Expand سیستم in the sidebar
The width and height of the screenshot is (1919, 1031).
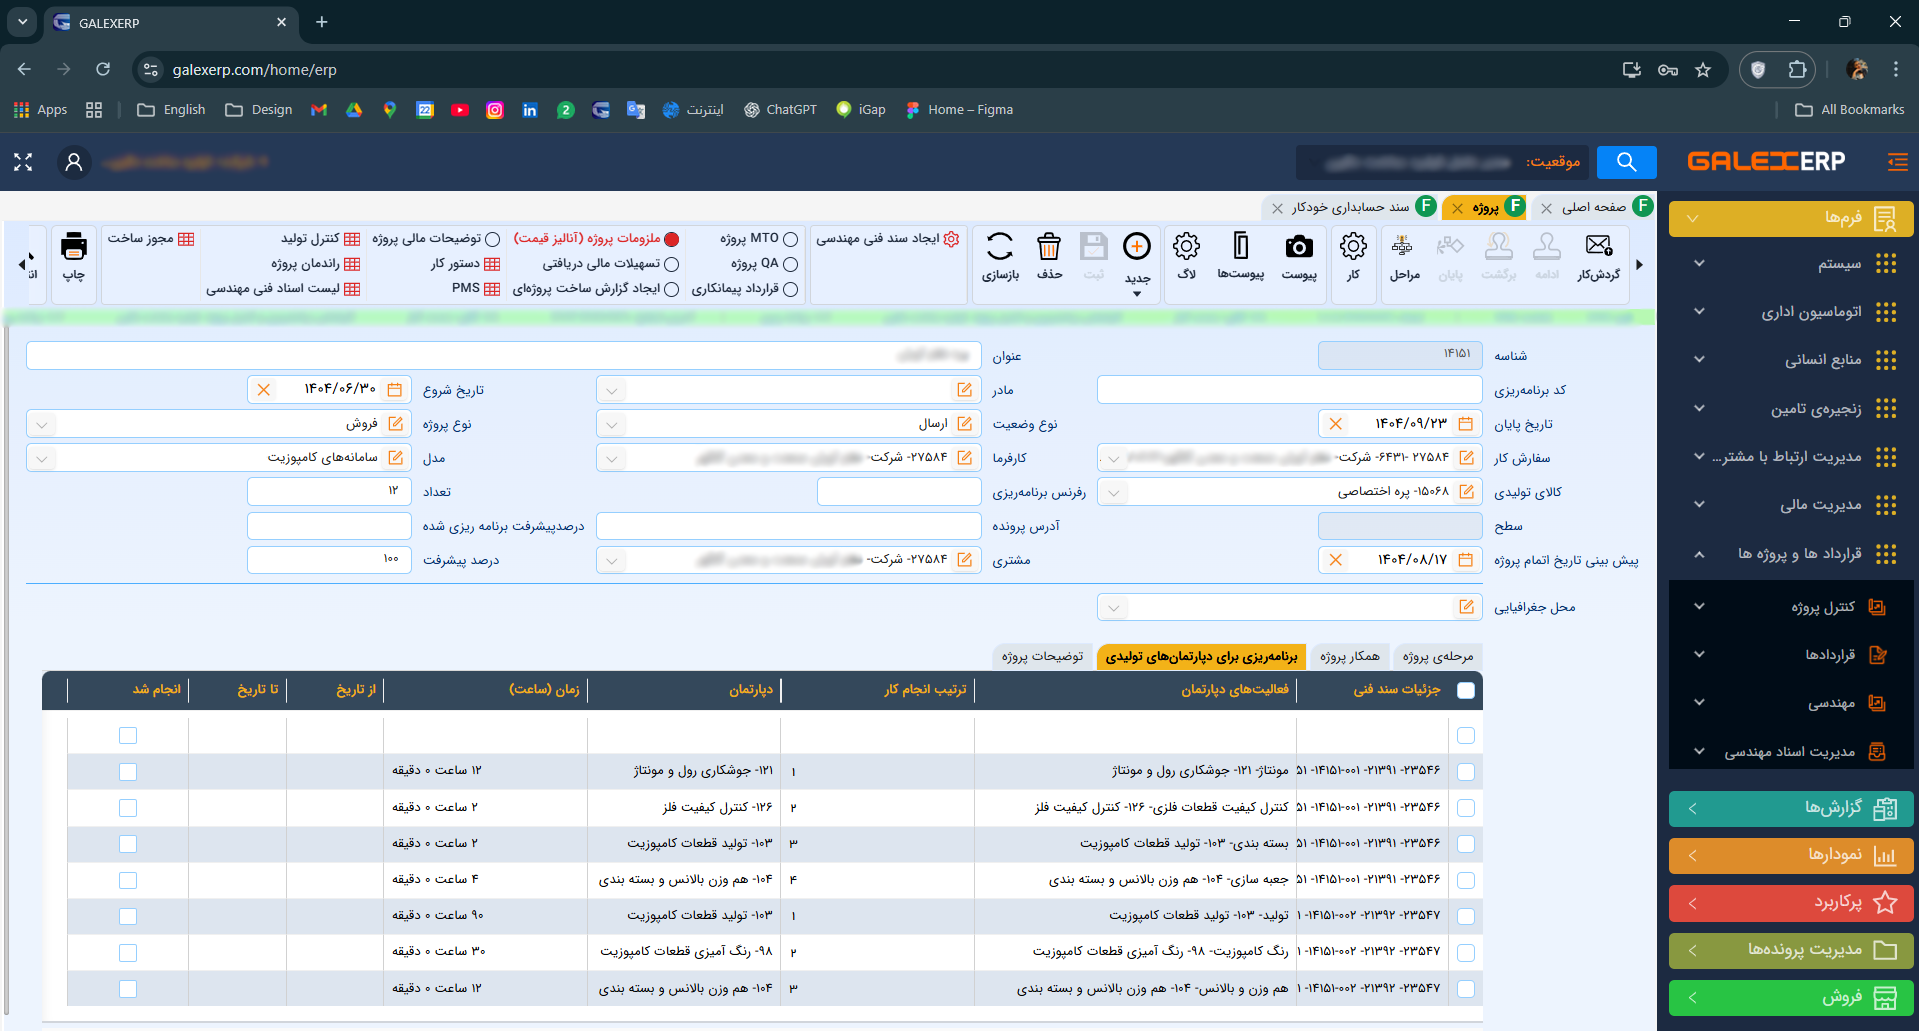coord(1791,263)
